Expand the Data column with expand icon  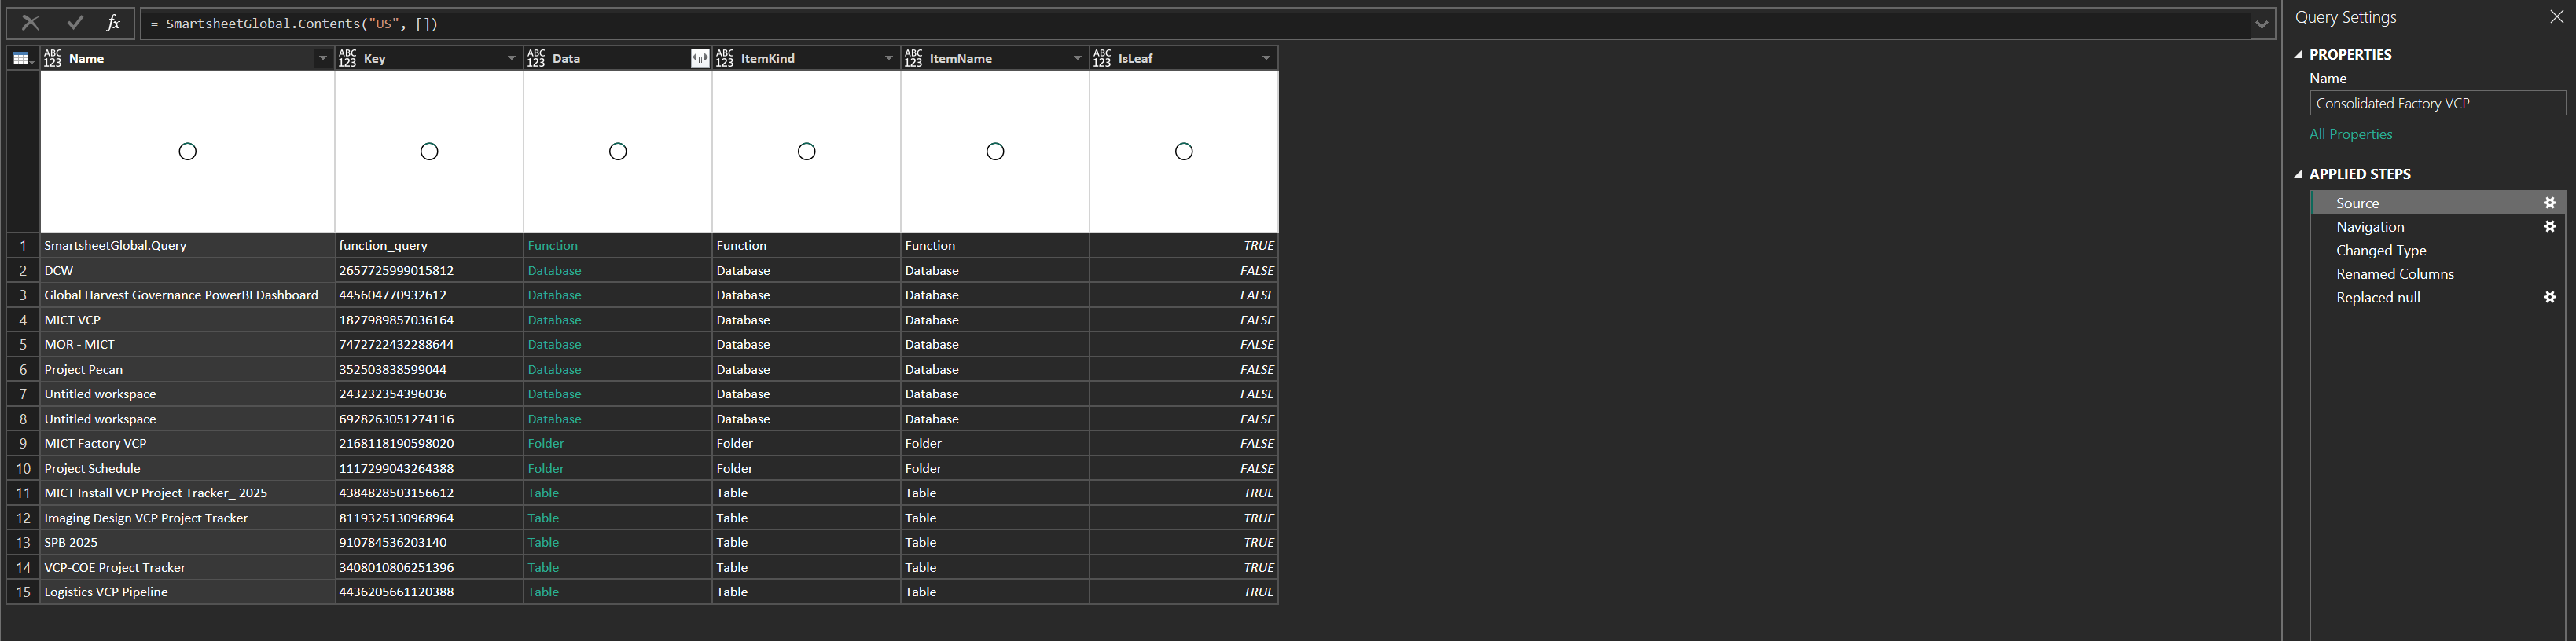pyautogui.click(x=700, y=59)
